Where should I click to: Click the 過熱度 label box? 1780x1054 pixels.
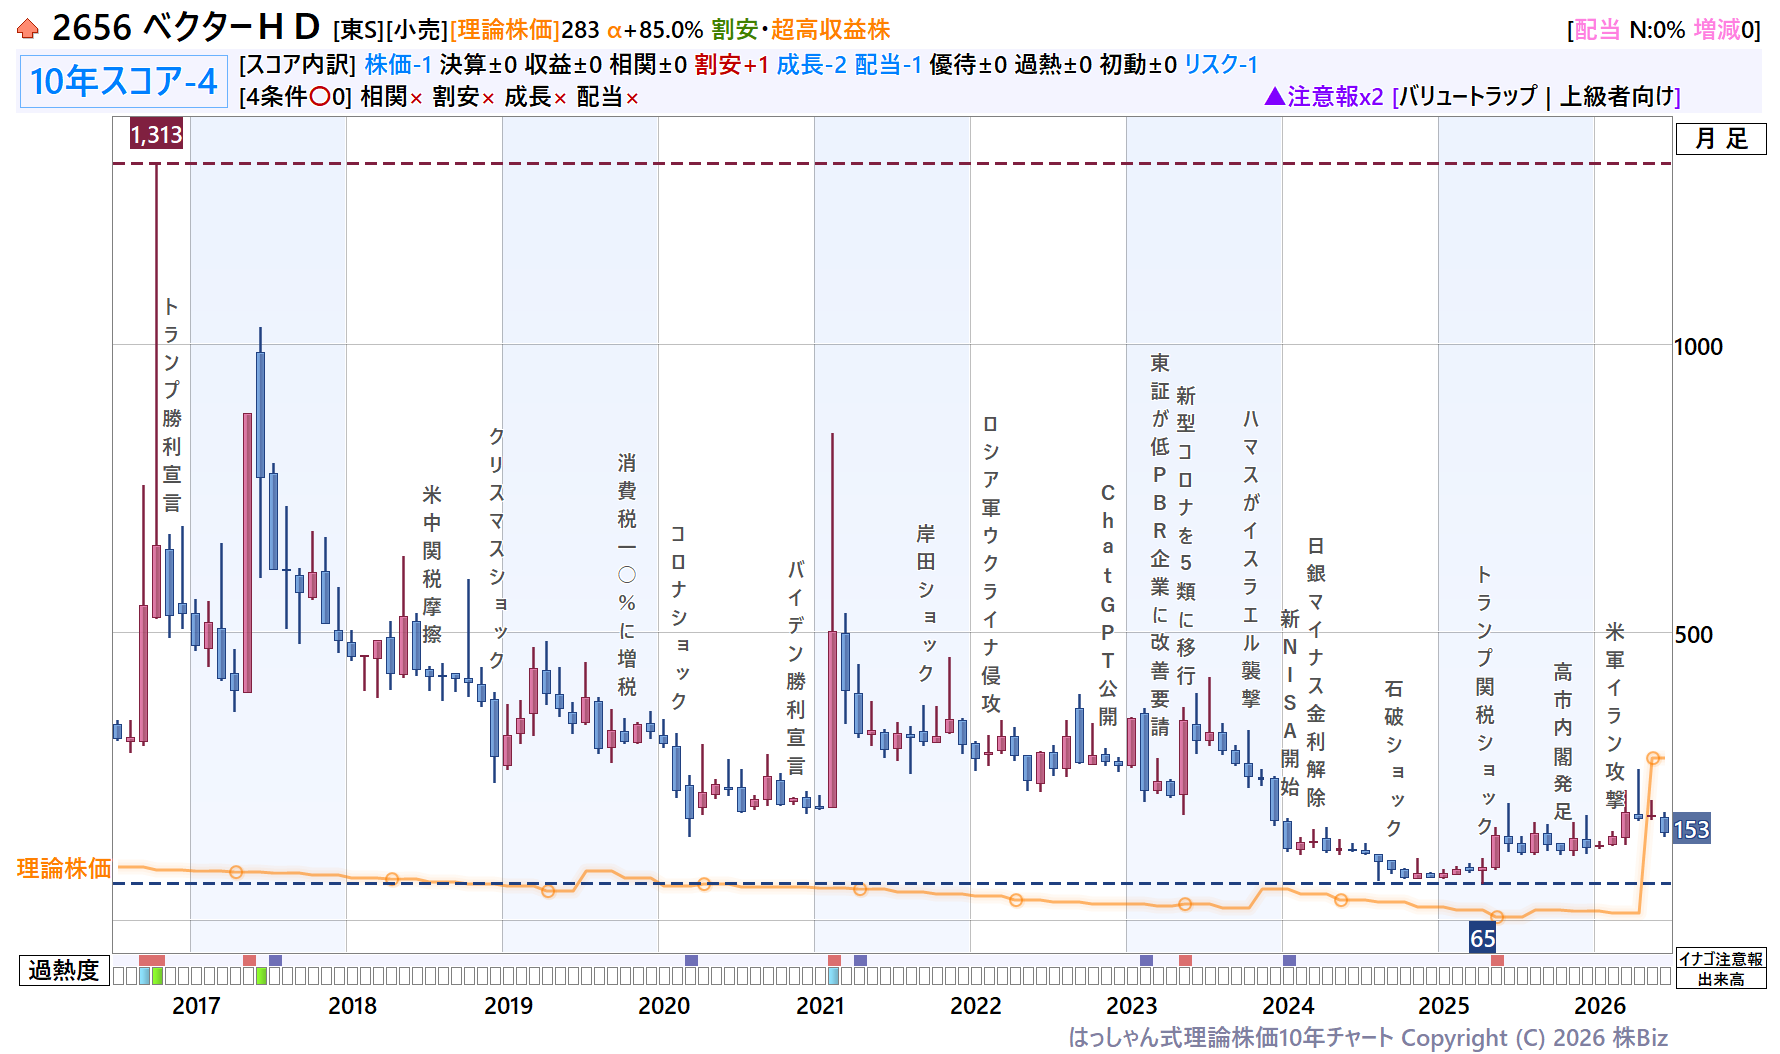point(64,970)
